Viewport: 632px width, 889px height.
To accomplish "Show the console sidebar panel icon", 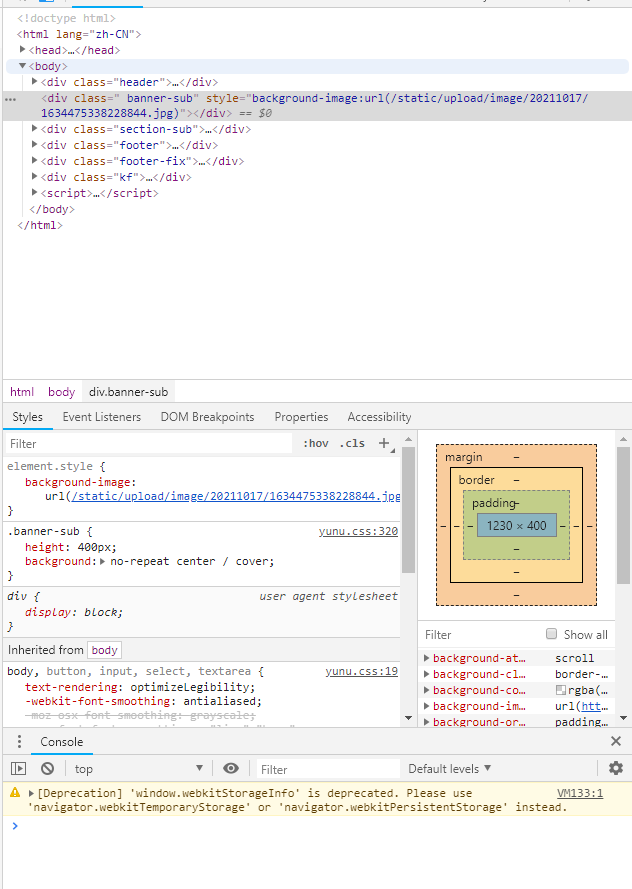I will 19,769.
